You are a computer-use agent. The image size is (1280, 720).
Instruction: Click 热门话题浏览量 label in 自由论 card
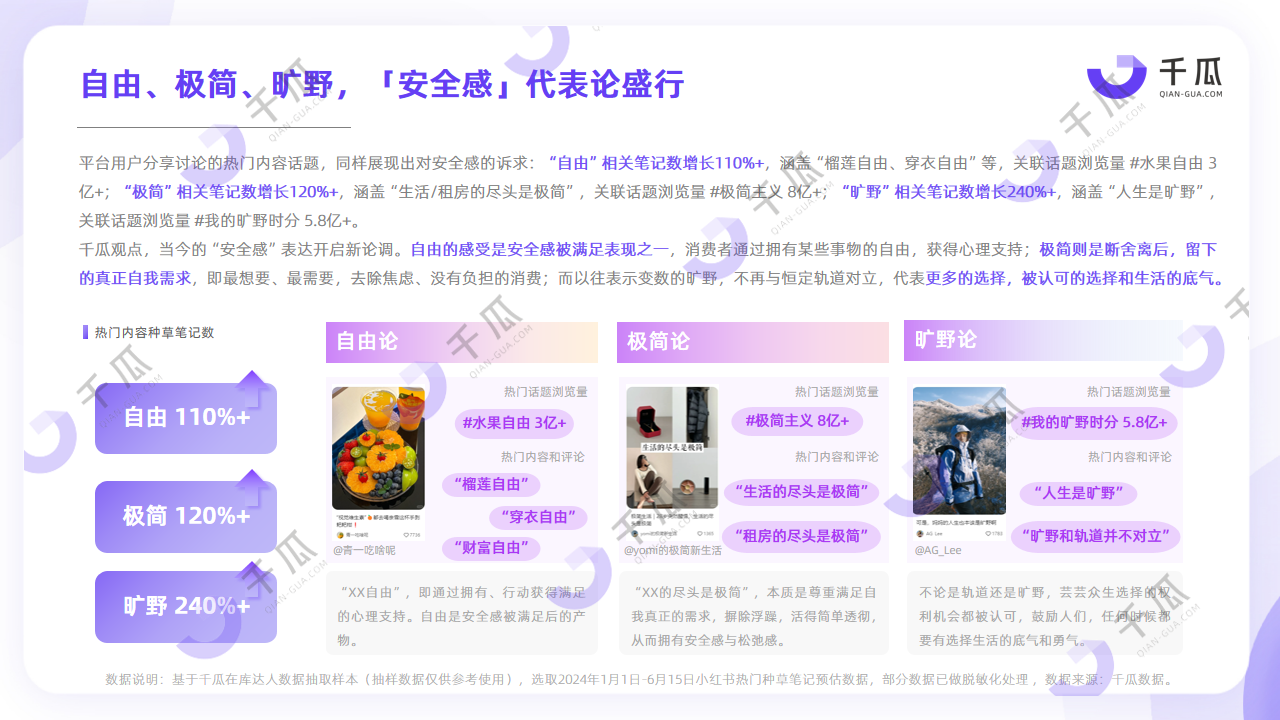coord(545,392)
